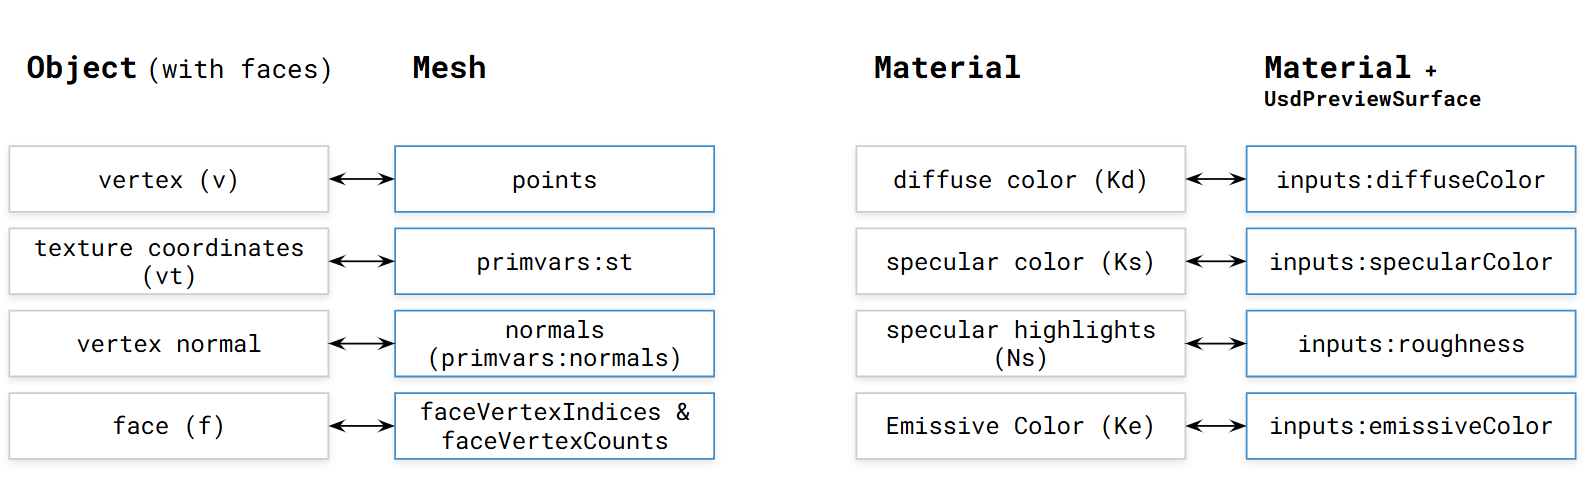Select inputs:emissiveColor box
The width and height of the screenshot is (1593, 487).
[x=1411, y=426]
